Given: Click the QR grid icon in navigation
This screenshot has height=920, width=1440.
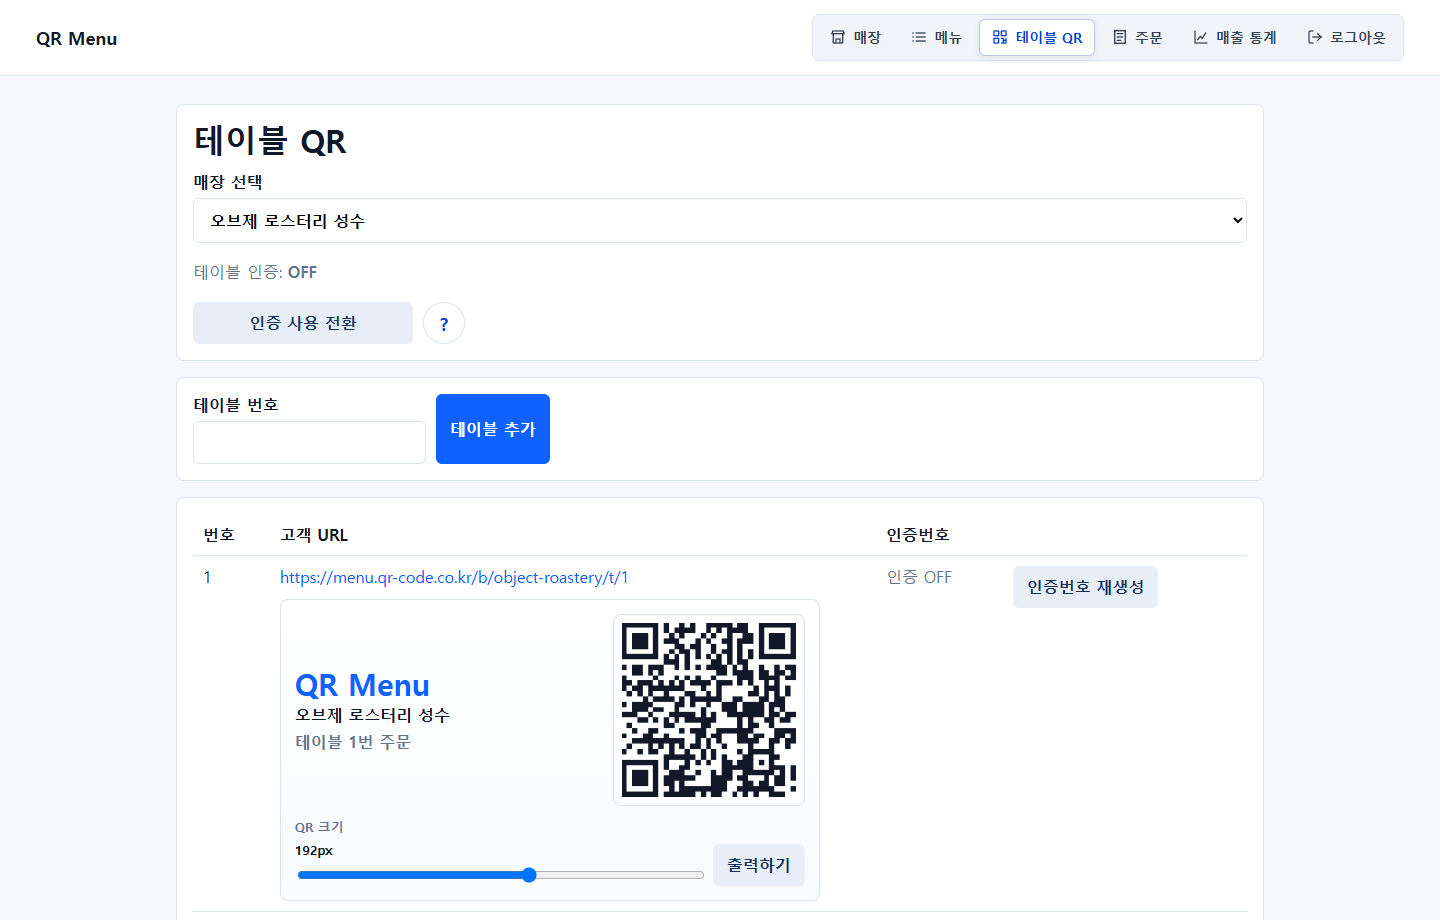Looking at the screenshot, I should [x=1000, y=37].
